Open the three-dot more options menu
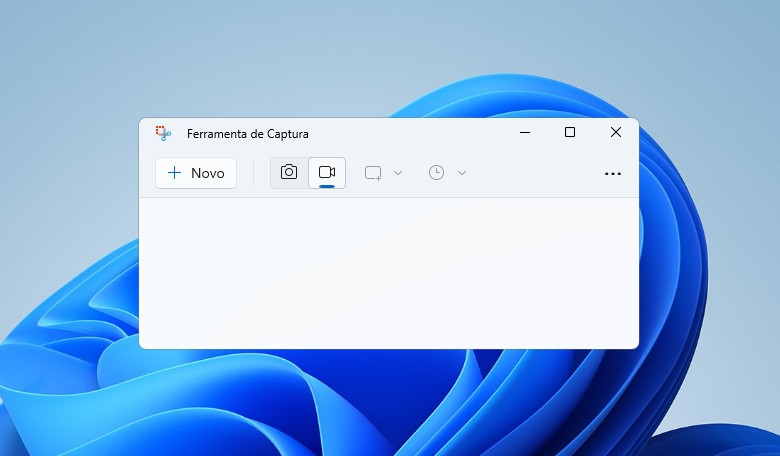Image resolution: width=780 pixels, height=456 pixels. coord(613,173)
